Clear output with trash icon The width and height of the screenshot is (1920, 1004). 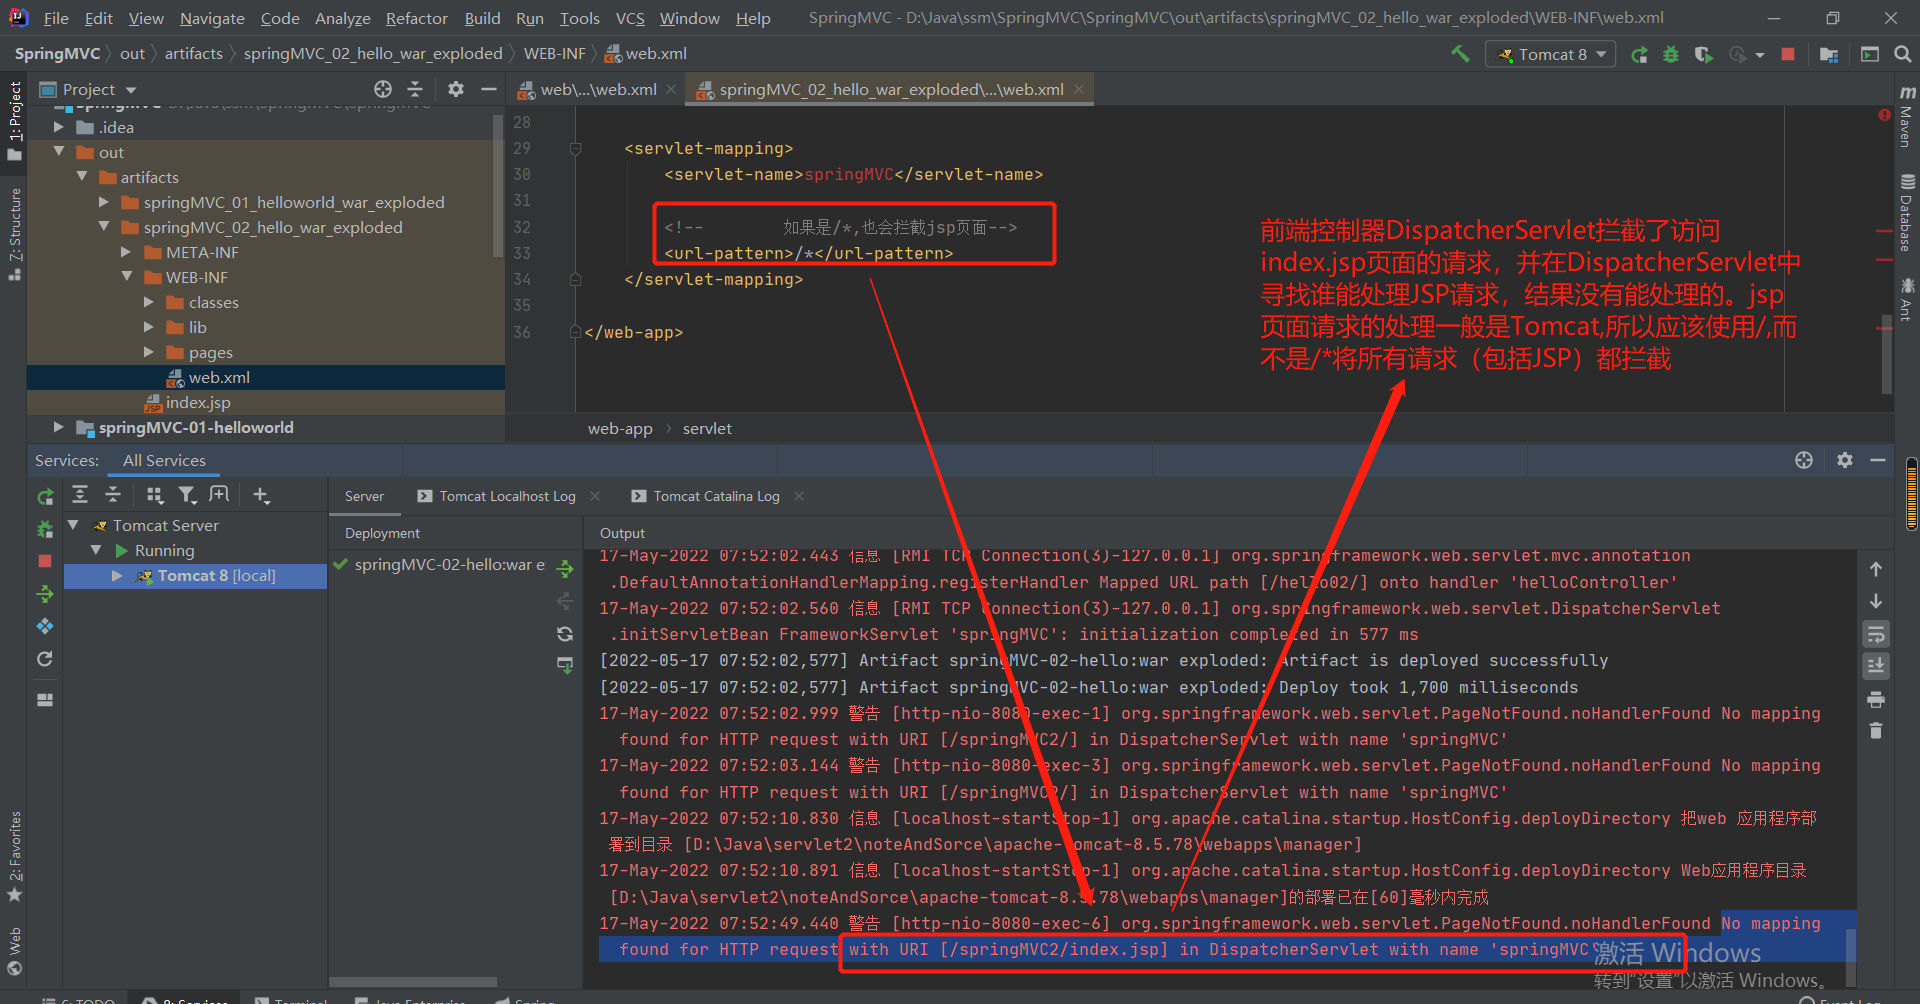click(x=1876, y=731)
